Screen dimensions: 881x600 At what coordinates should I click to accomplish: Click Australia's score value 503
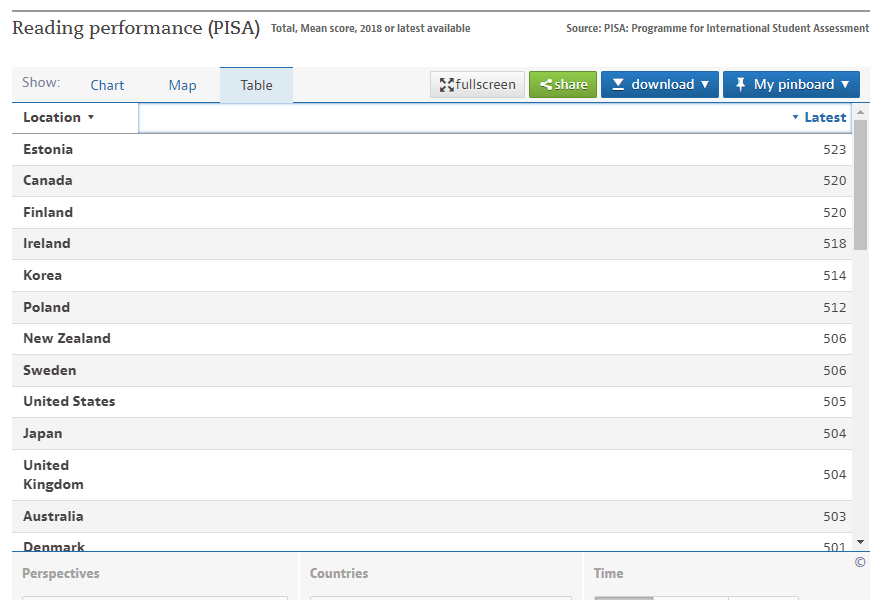tap(834, 516)
